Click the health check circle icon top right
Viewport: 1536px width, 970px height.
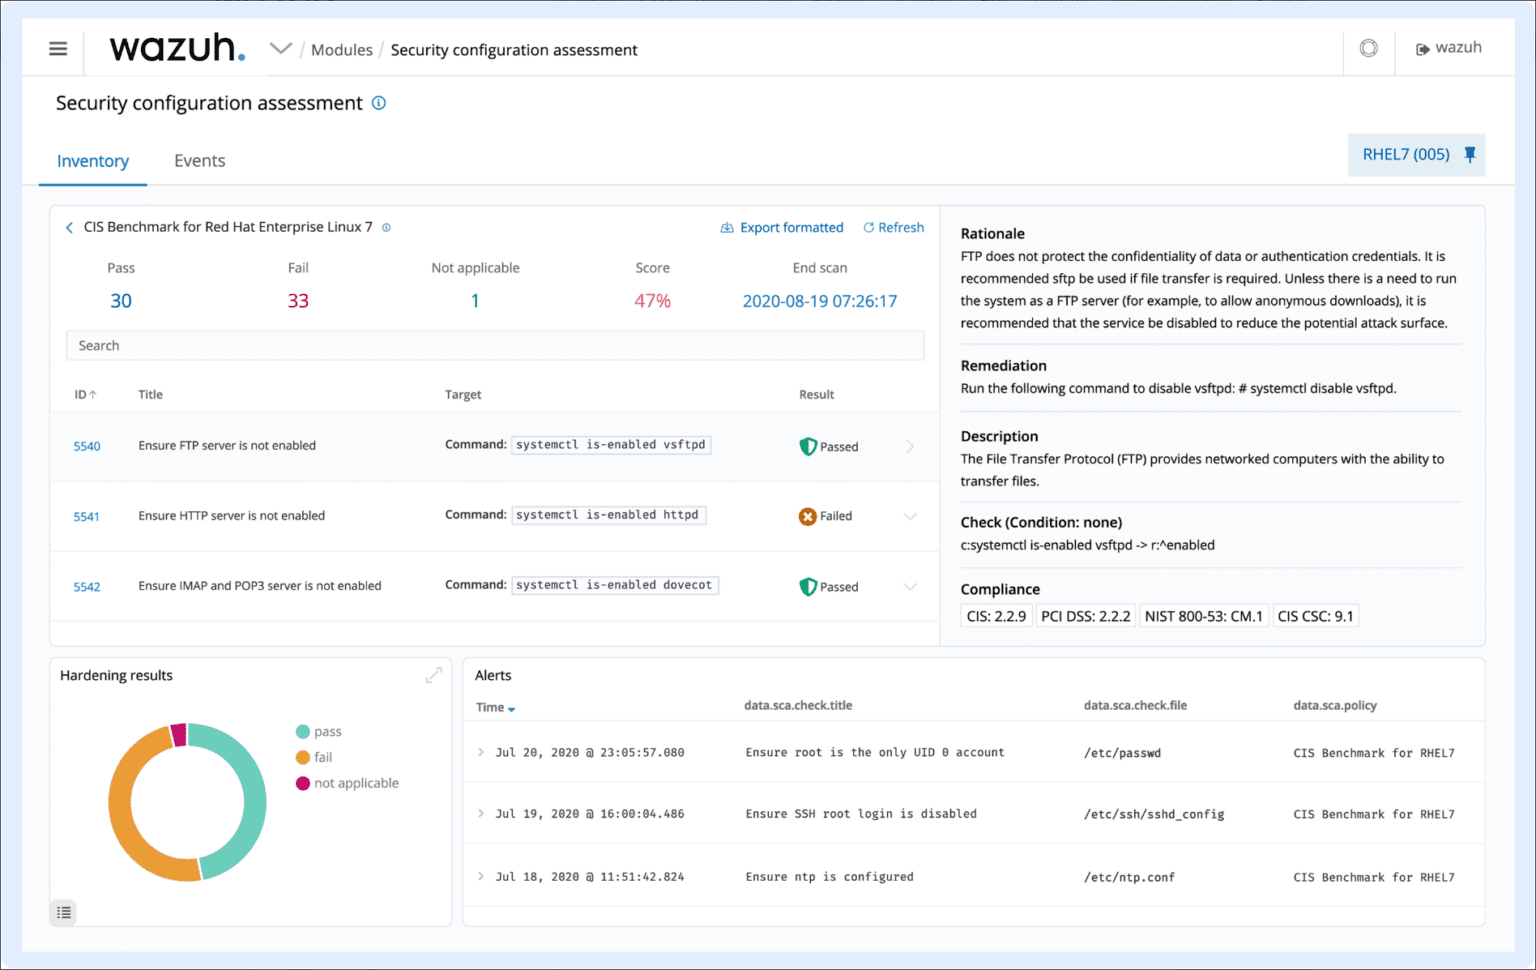tap(1368, 48)
